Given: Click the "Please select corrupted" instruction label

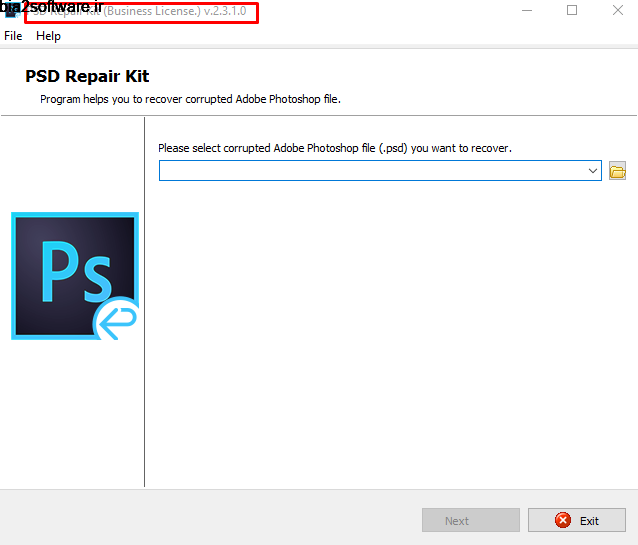Looking at the screenshot, I should pyautogui.click(x=334, y=148).
